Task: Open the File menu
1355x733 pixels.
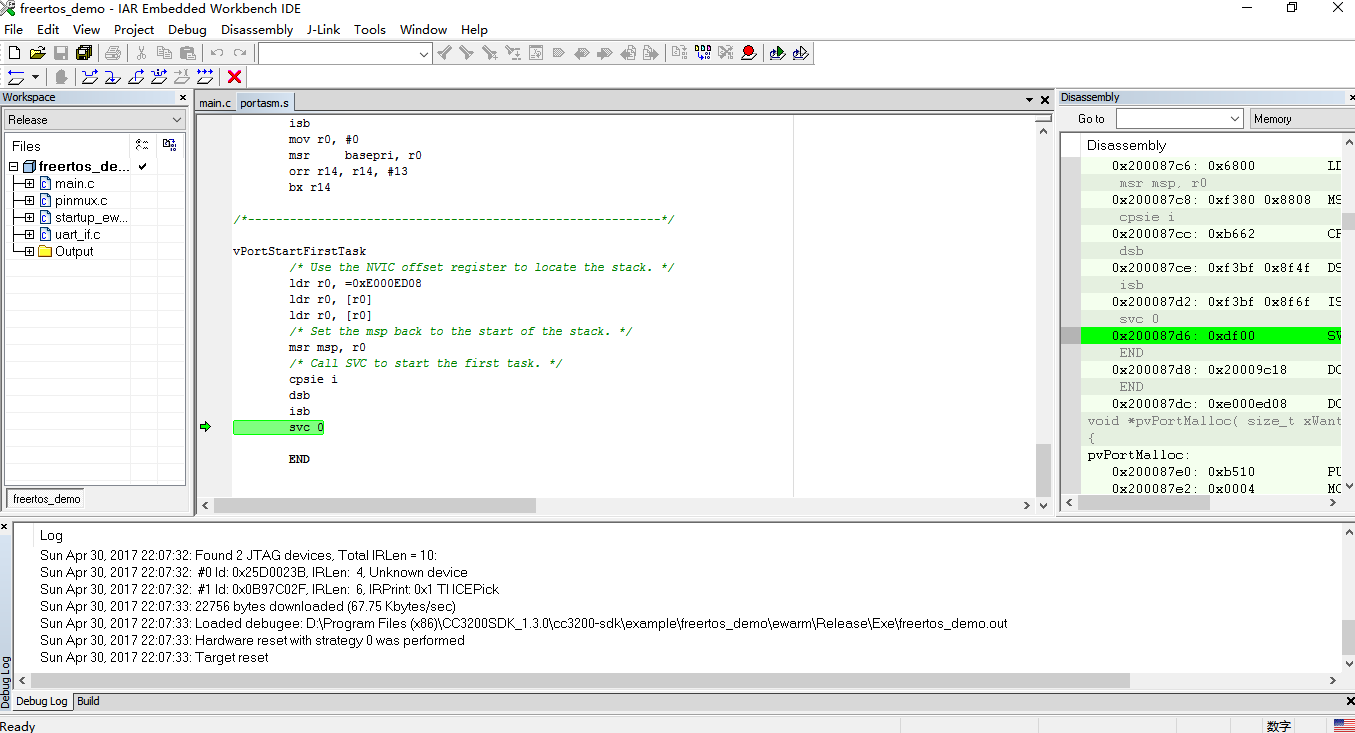Action: 13,29
